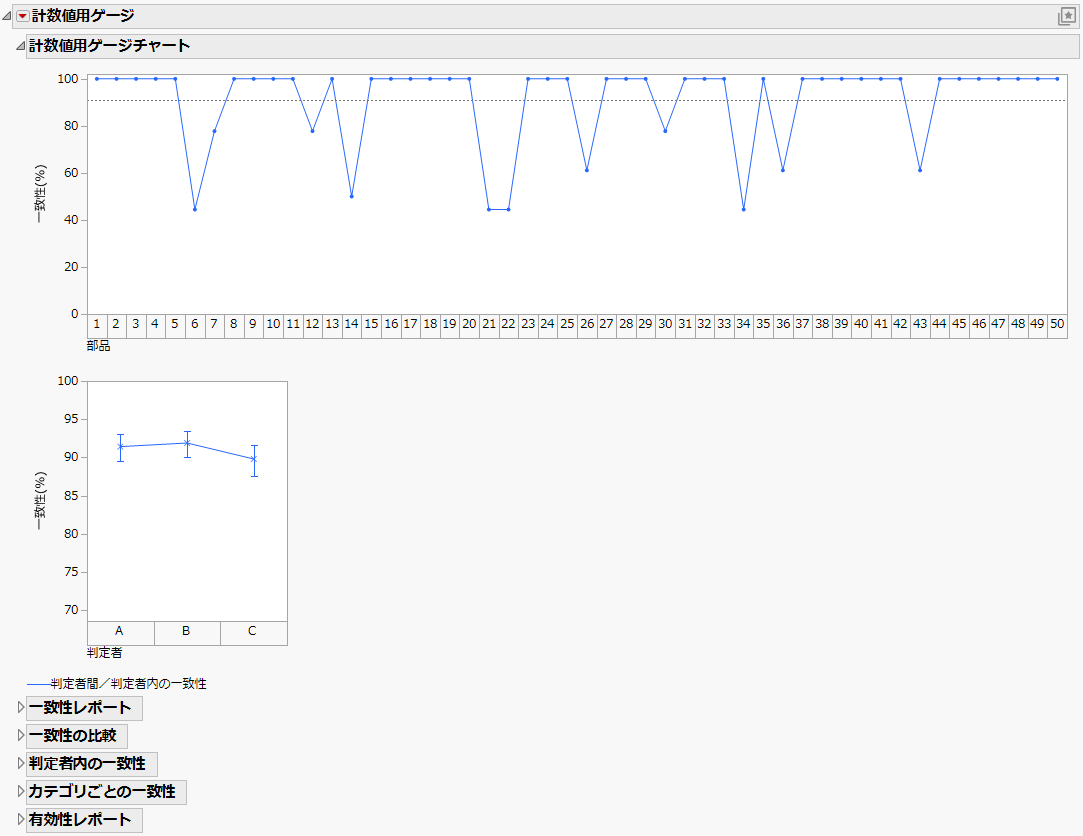The height and width of the screenshot is (836, 1083).
Task: Expand the 判定者内の一致性 section
Action: pyautogui.click(x=88, y=764)
